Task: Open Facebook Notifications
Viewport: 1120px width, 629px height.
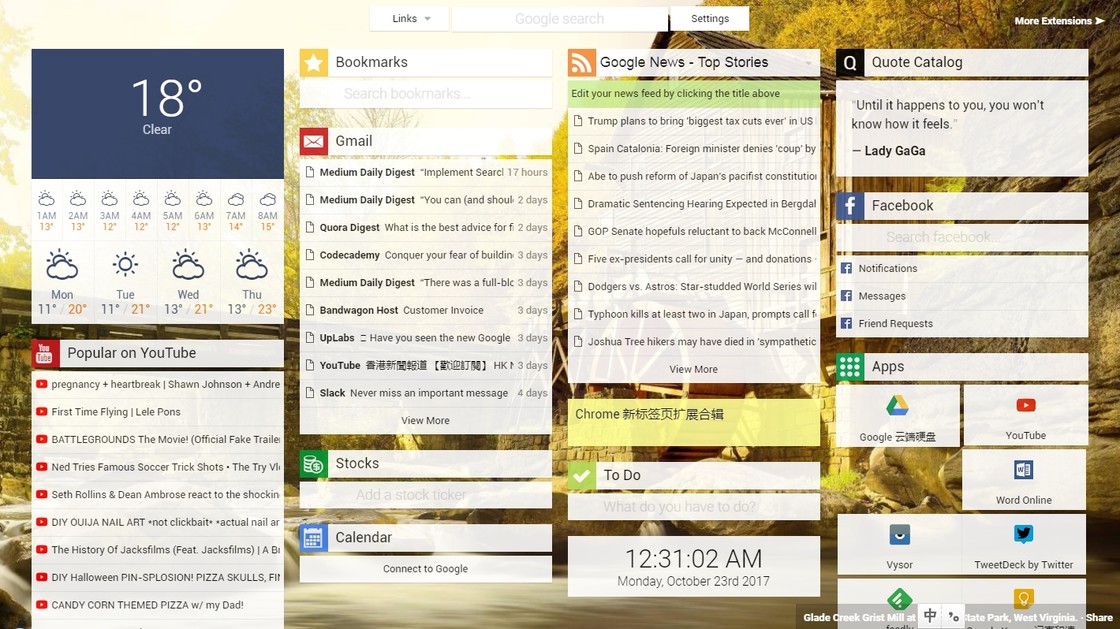Action: pos(962,268)
